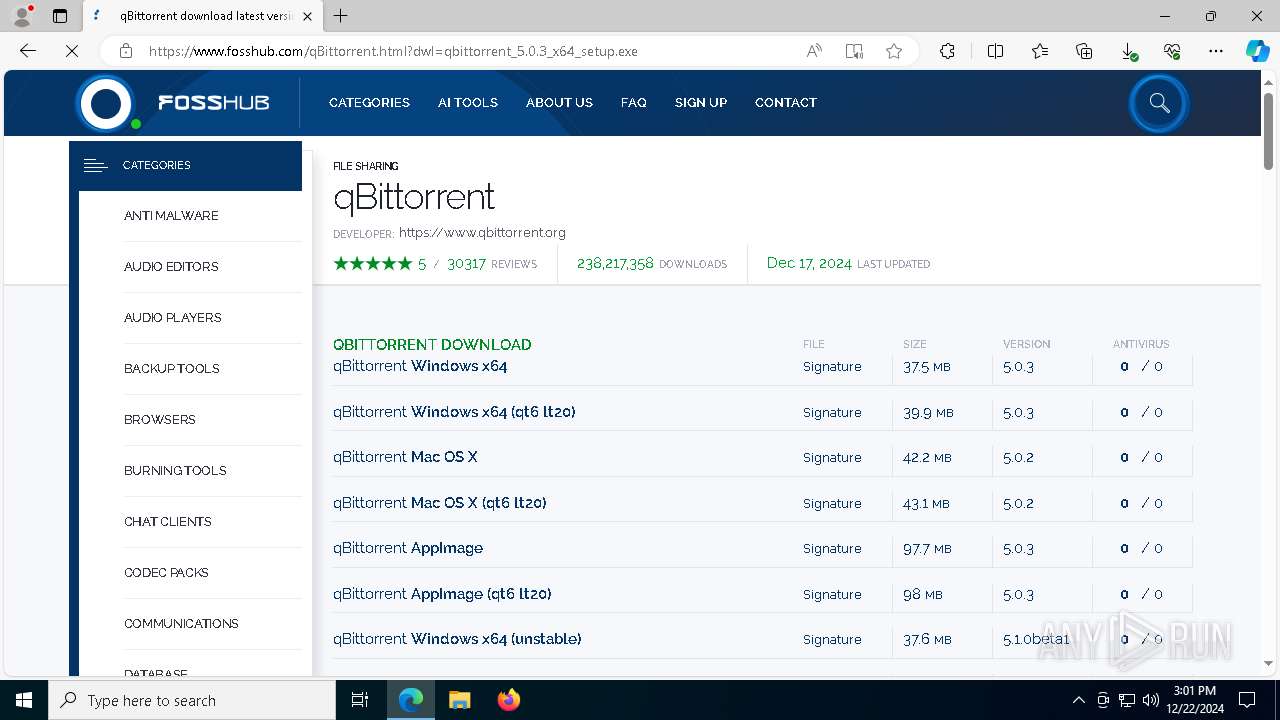1280x720 pixels.
Task: Click the categories hamburger icon
Action: (95, 166)
